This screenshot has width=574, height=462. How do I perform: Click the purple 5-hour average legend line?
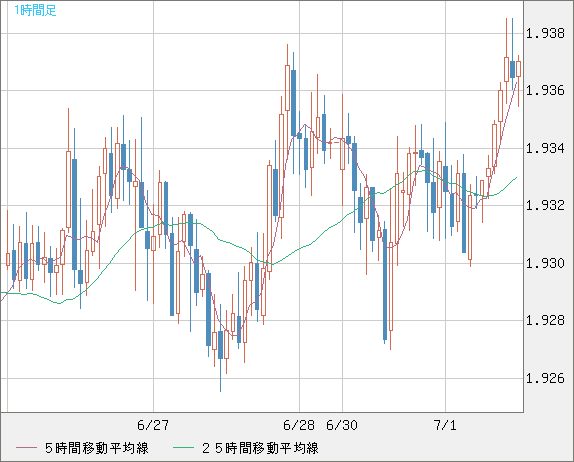[26, 448]
